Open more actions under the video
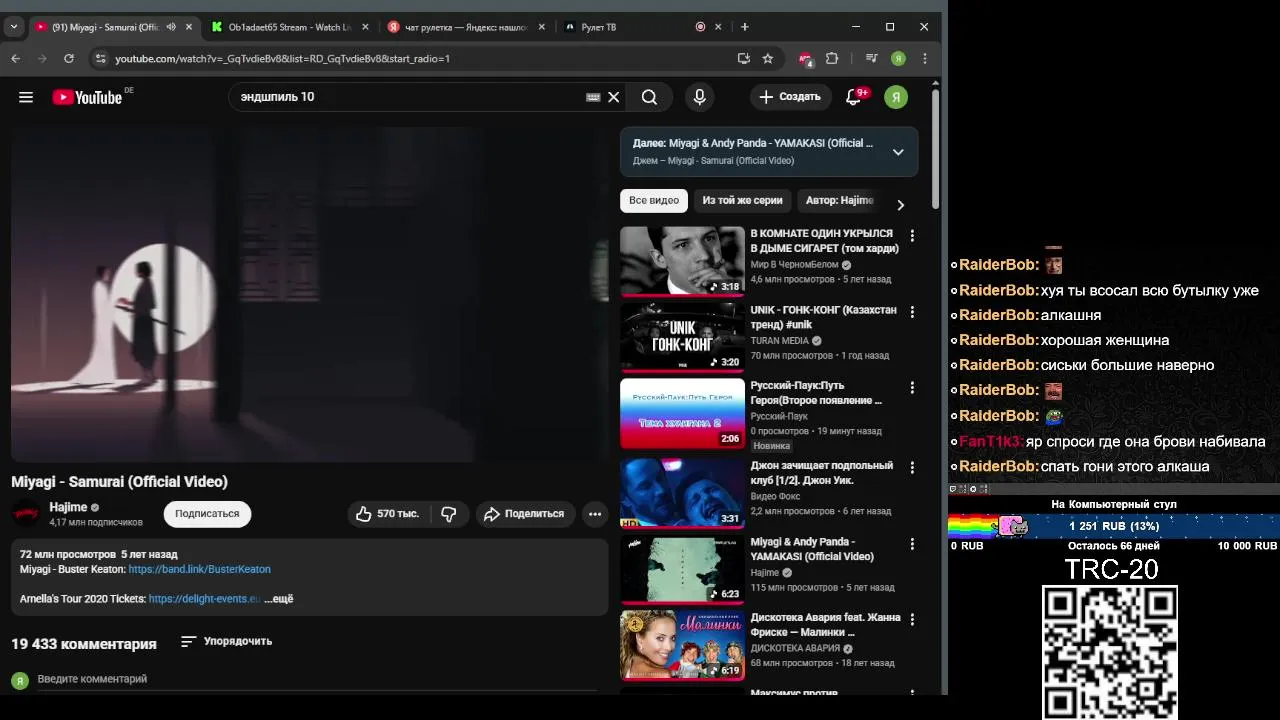1280x720 pixels. click(x=595, y=514)
